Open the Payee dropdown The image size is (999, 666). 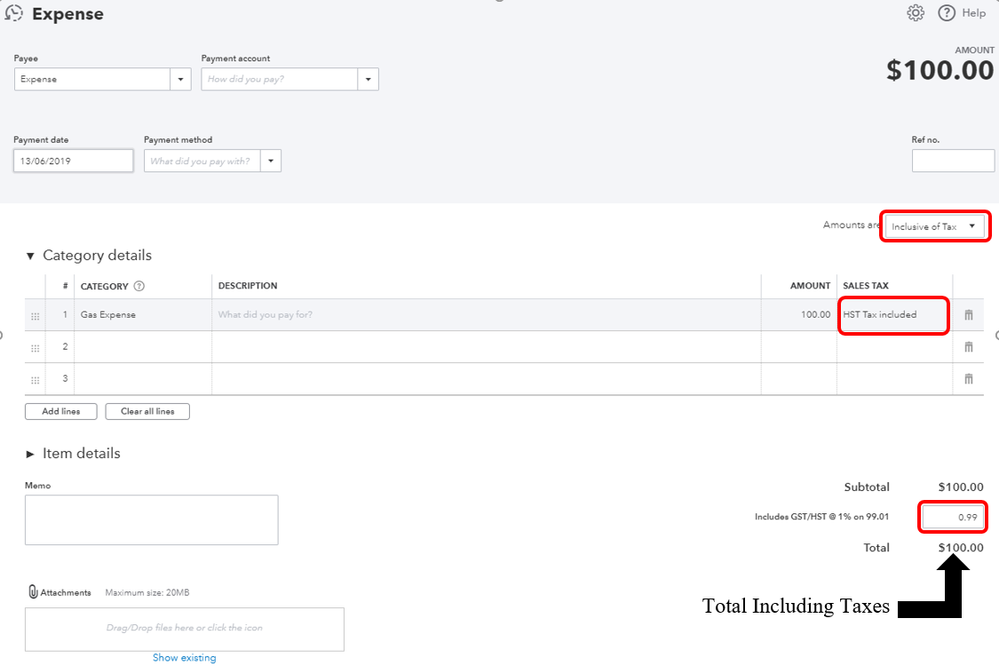click(x=181, y=79)
